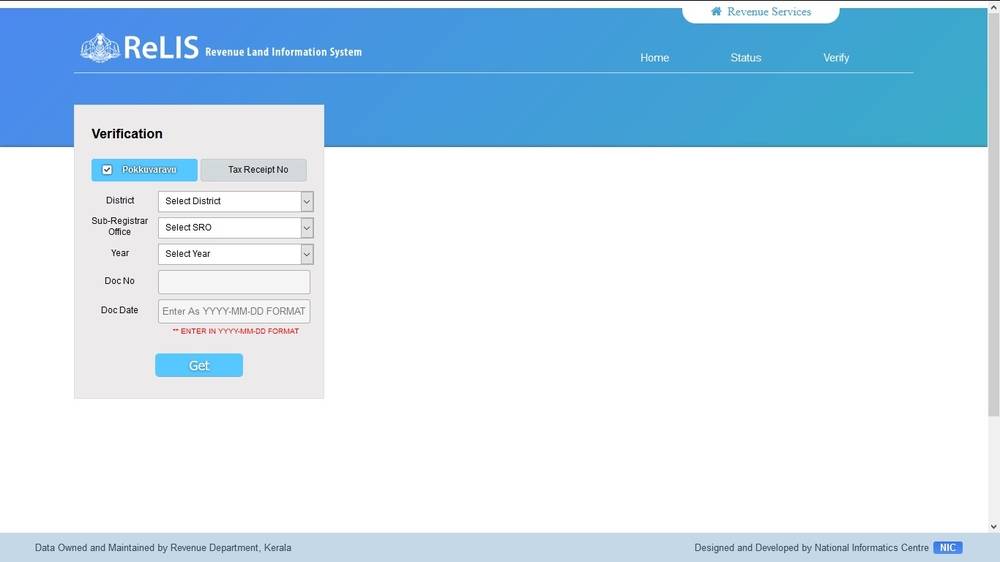1000x562 pixels.
Task: Switch to Tax Receipt No verification
Action: coord(253,170)
